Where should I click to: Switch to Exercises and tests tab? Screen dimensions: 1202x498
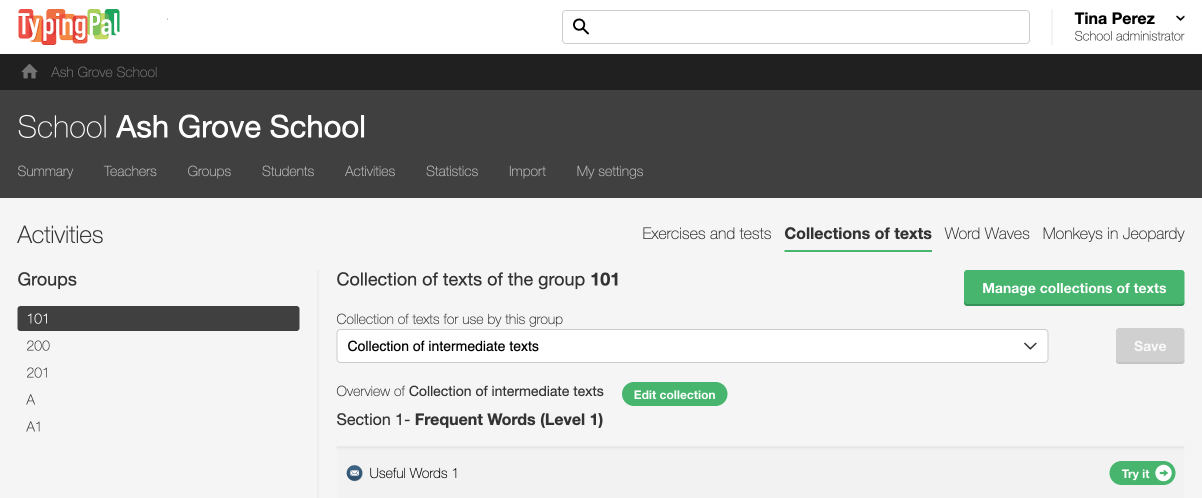click(x=706, y=233)
